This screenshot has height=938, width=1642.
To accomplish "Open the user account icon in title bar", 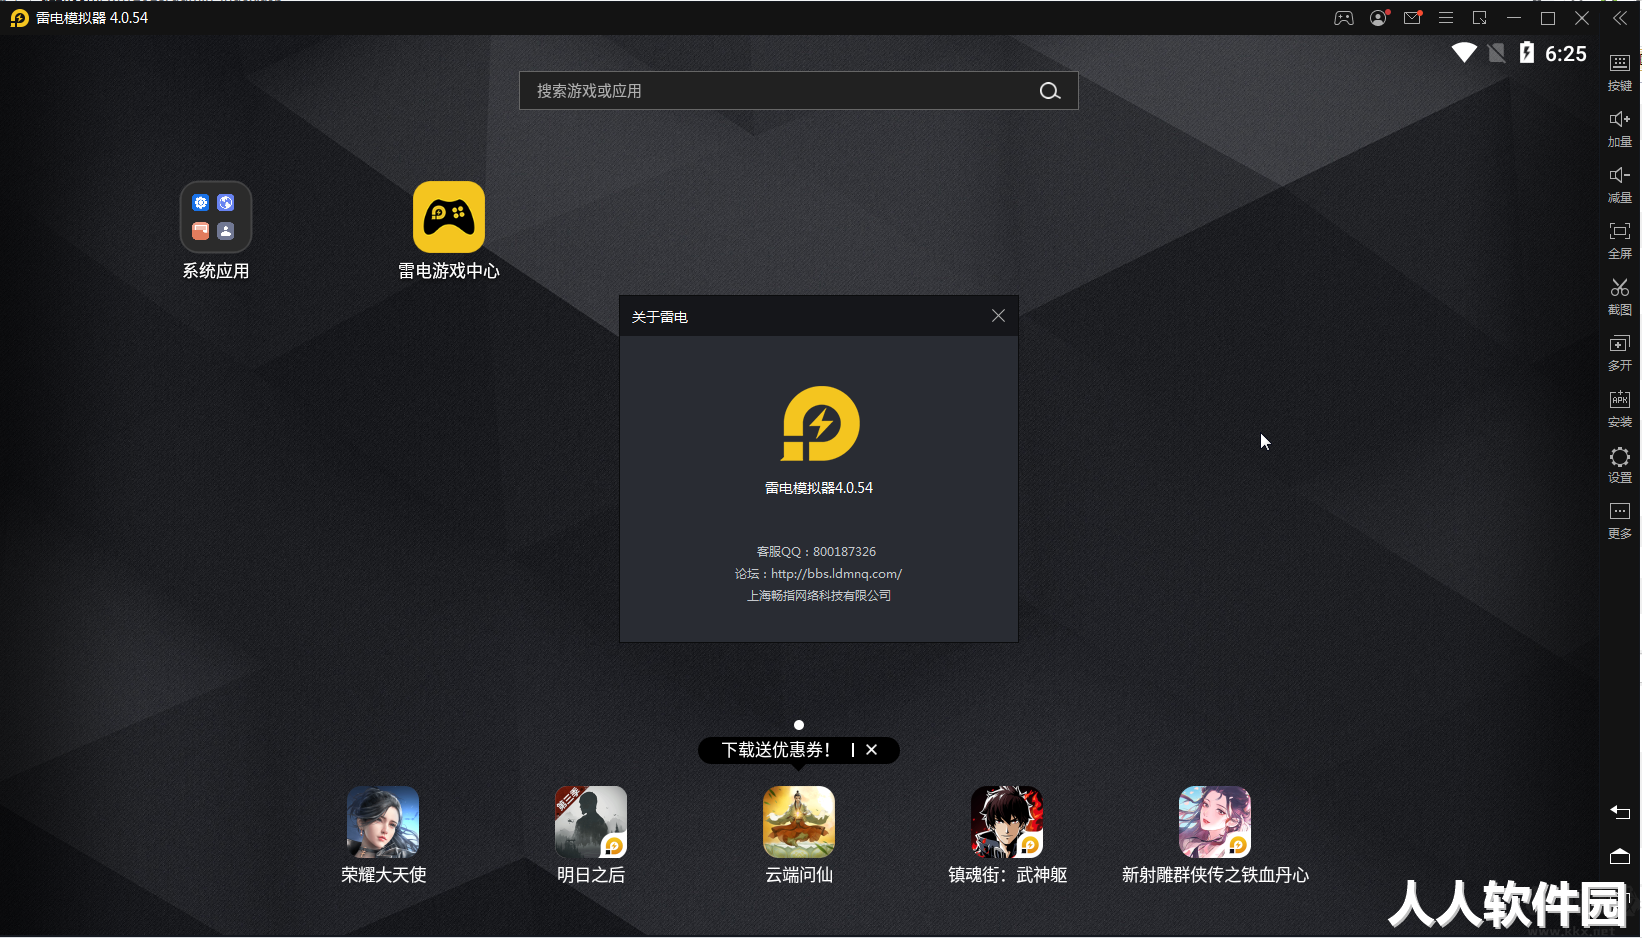I will [1379, 18].
